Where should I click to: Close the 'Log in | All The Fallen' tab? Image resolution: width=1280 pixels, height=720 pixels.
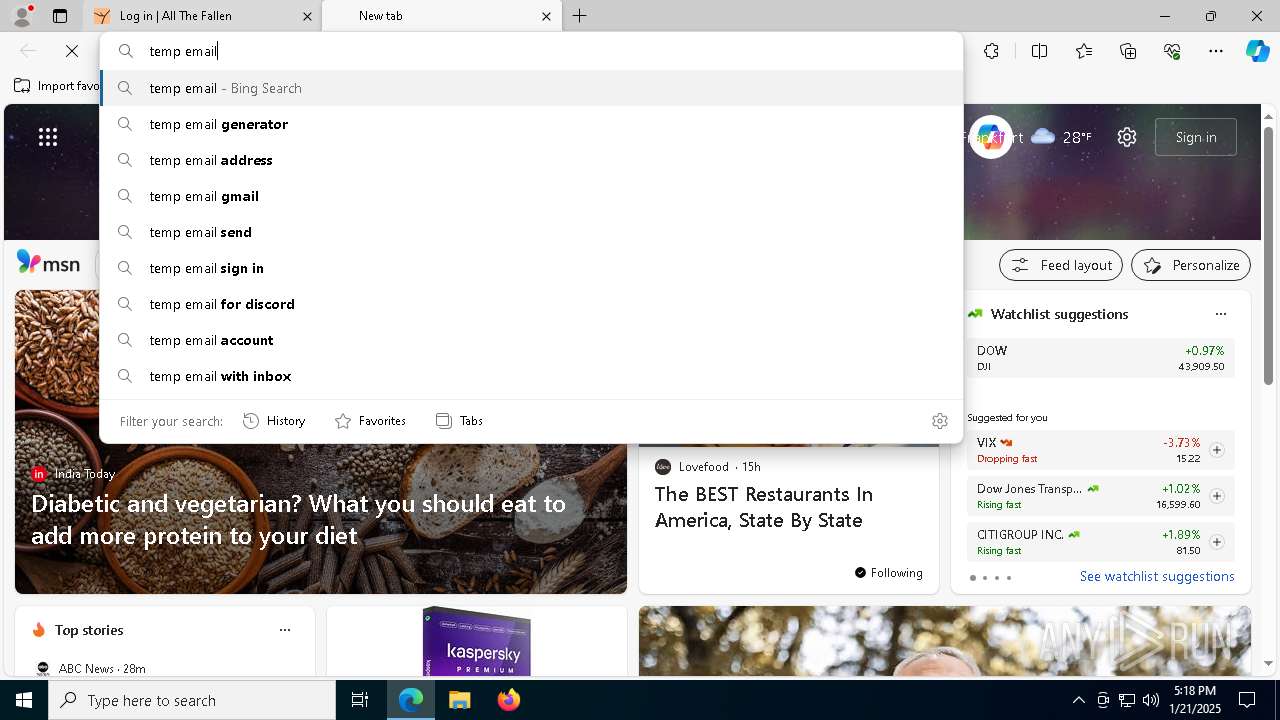307,16
